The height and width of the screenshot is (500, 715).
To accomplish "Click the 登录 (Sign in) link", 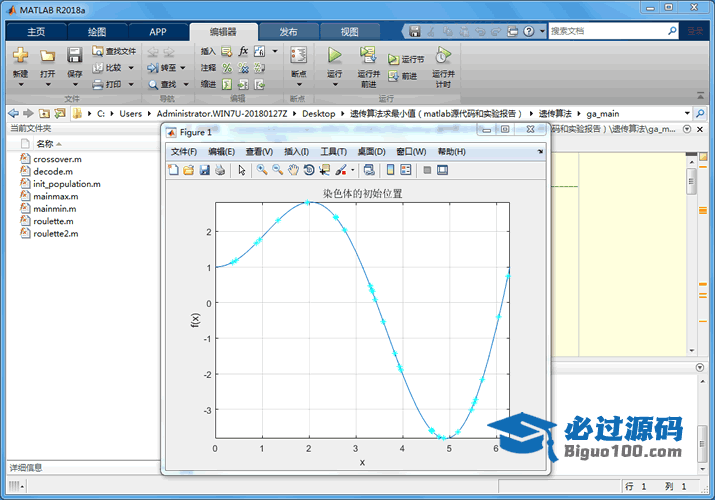I will pos(695,31).
